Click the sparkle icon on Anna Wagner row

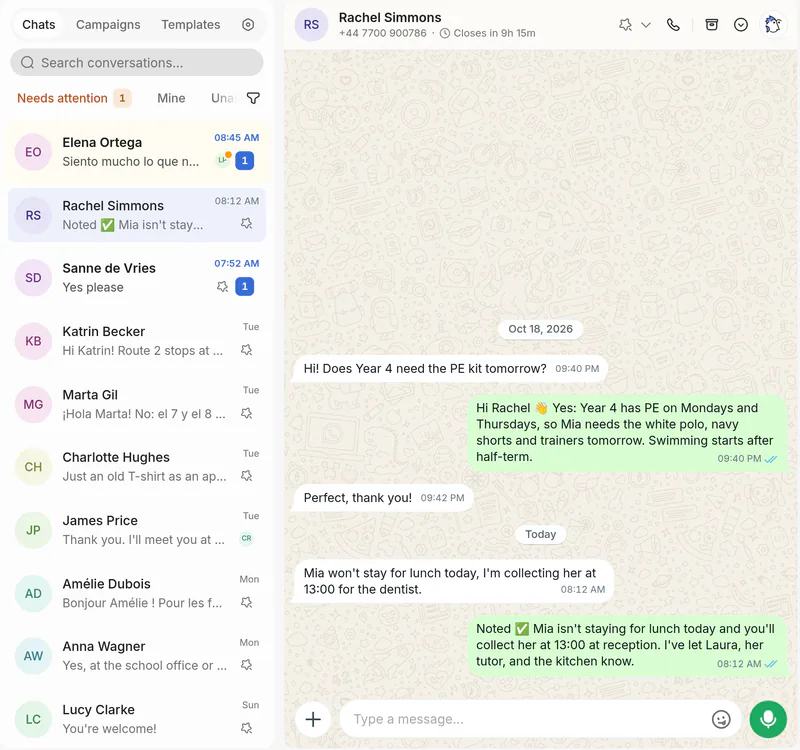(x=247, y=665)
